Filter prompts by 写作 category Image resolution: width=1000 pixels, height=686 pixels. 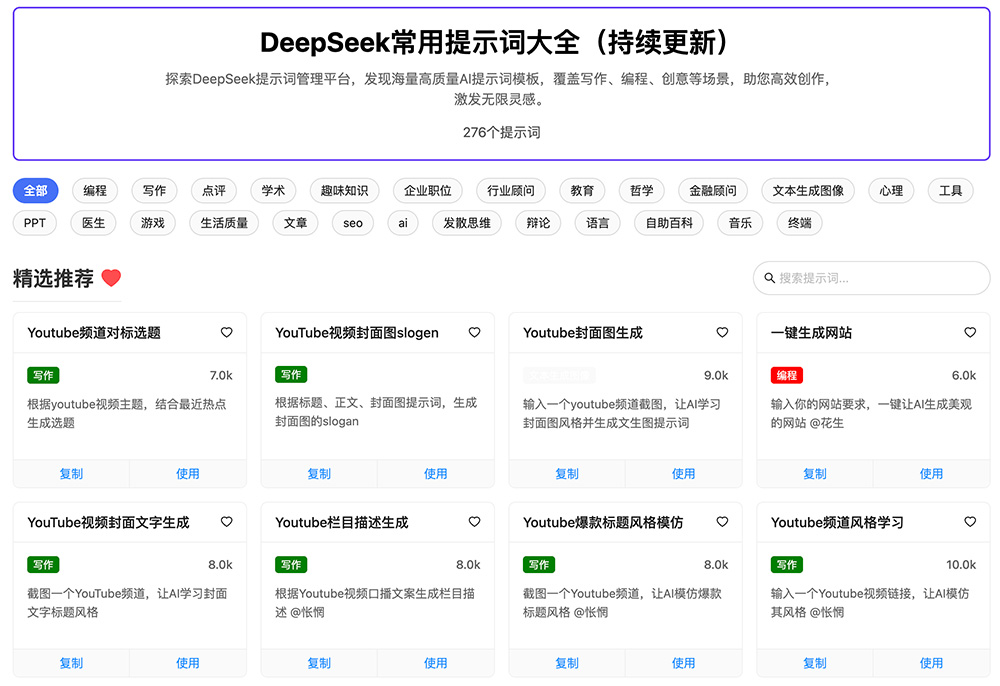(x=154, y=191)
